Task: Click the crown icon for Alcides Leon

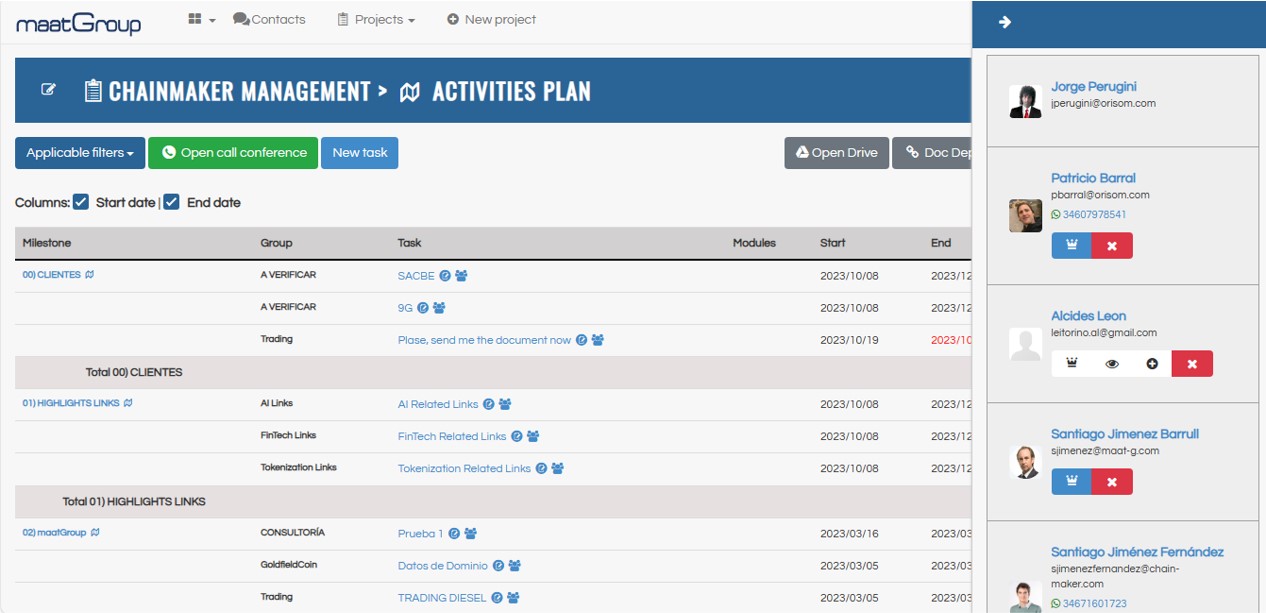Action: tap(1072, 364)
